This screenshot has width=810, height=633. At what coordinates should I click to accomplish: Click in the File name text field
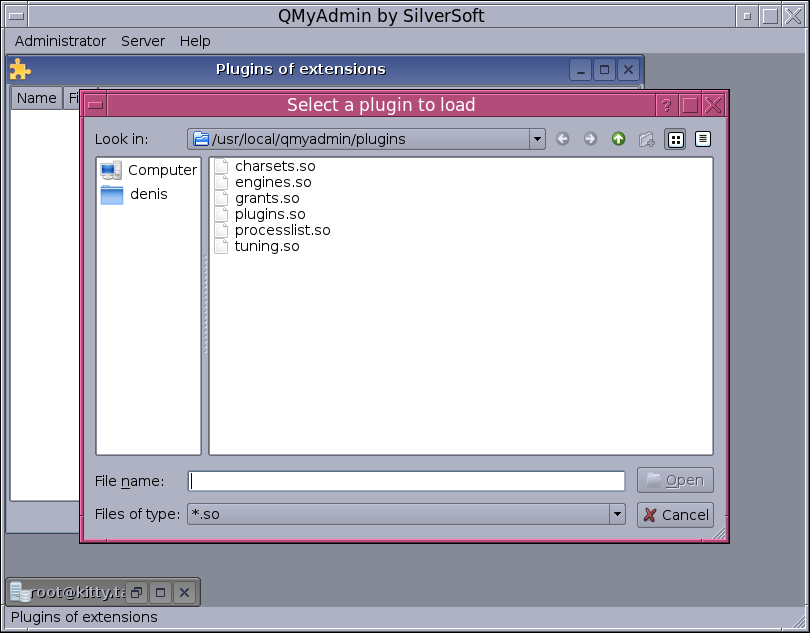406,481
